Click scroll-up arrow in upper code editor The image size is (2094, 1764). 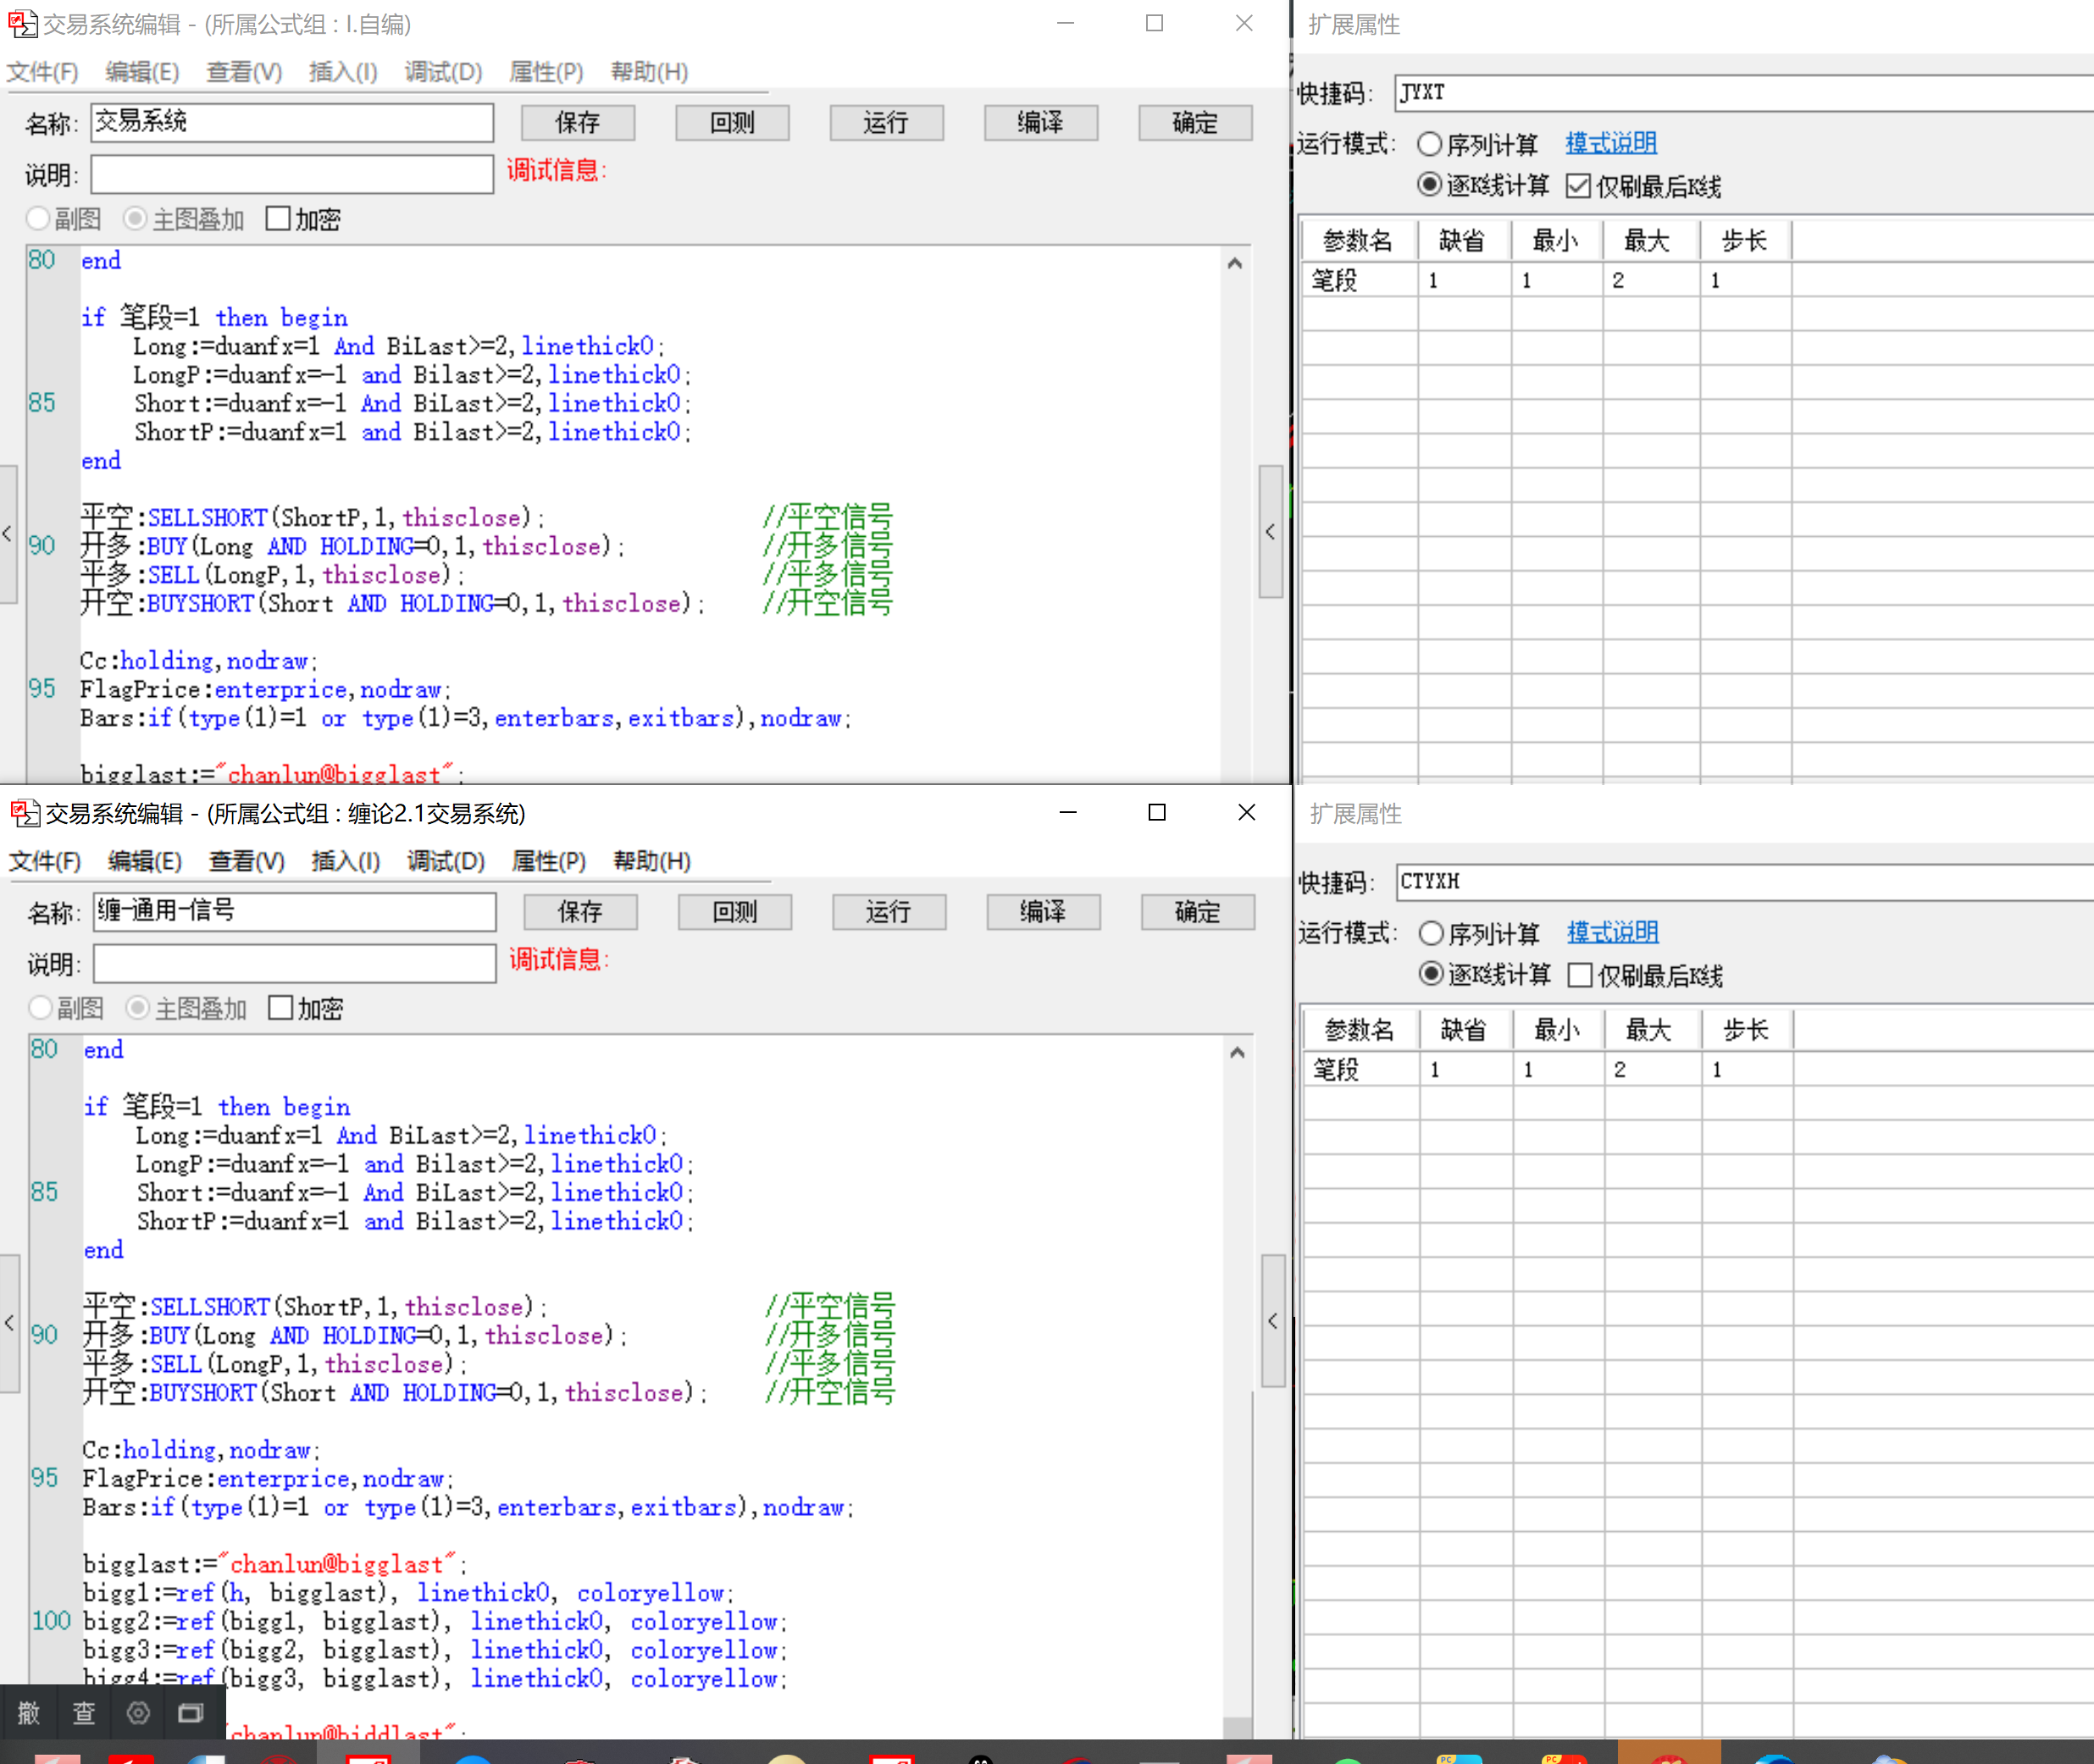pos(1235,263)
